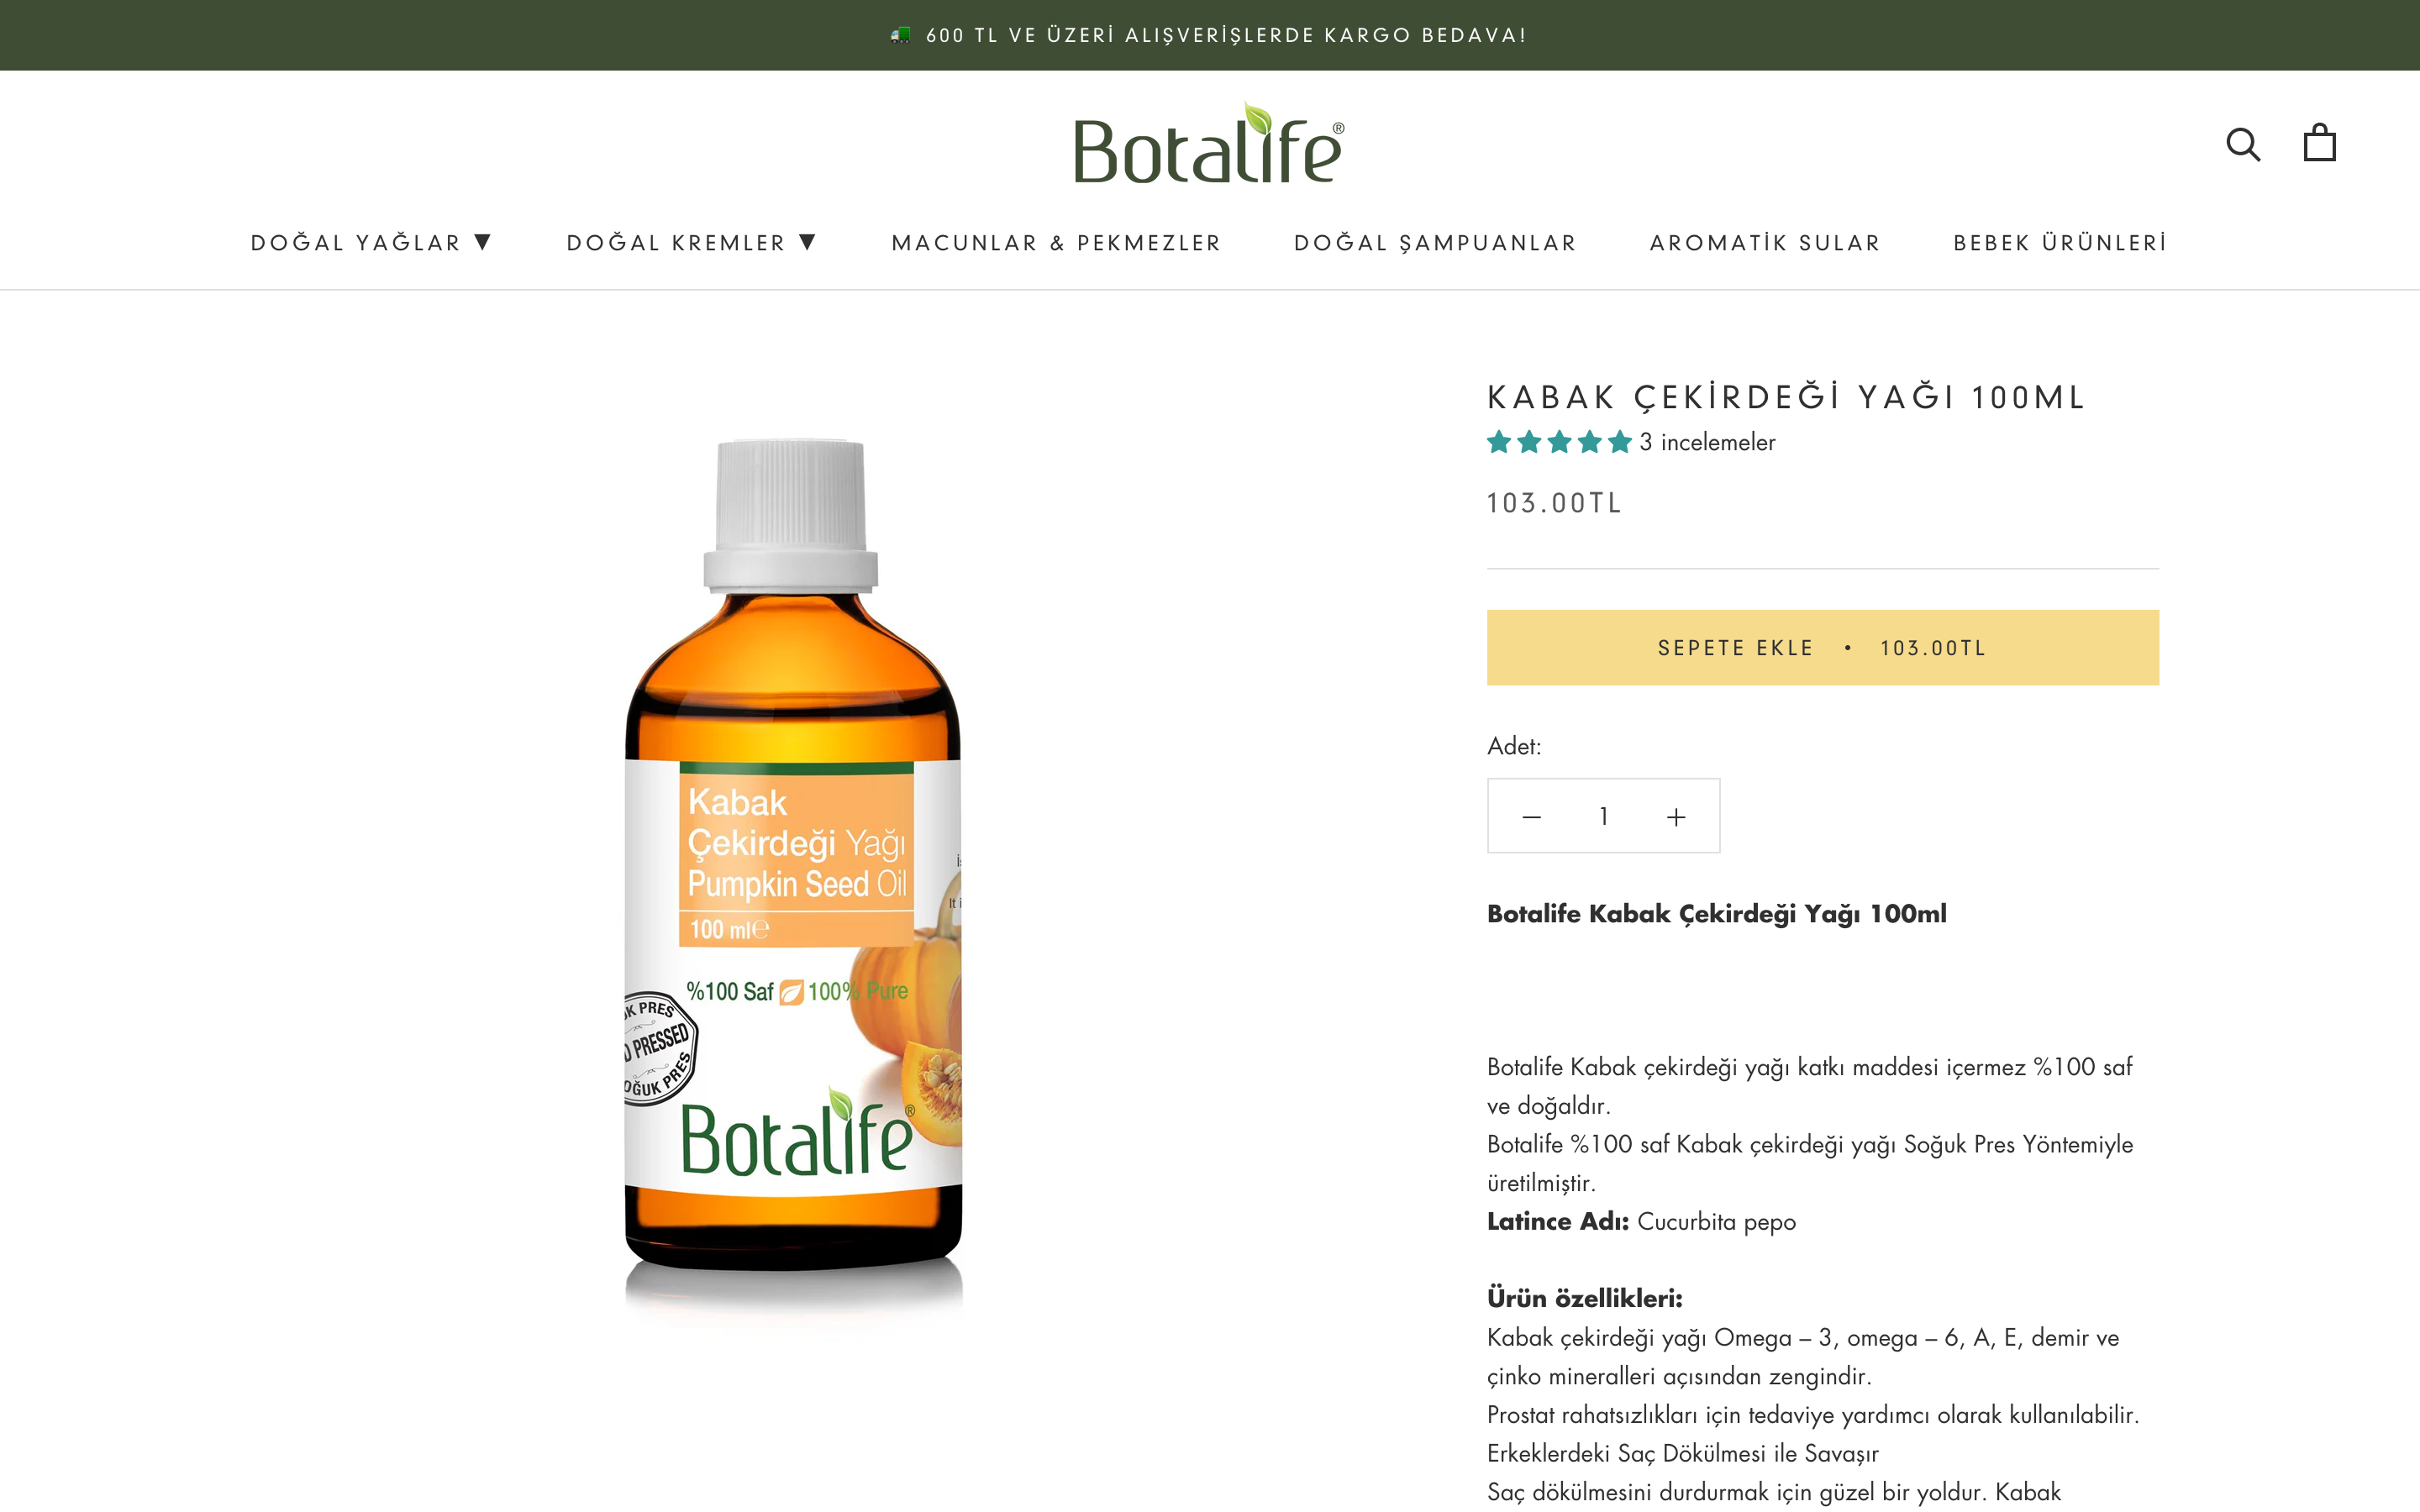Go to Macunlar & Pekmezler category

pyautogui.click(x=1056, y=243)
